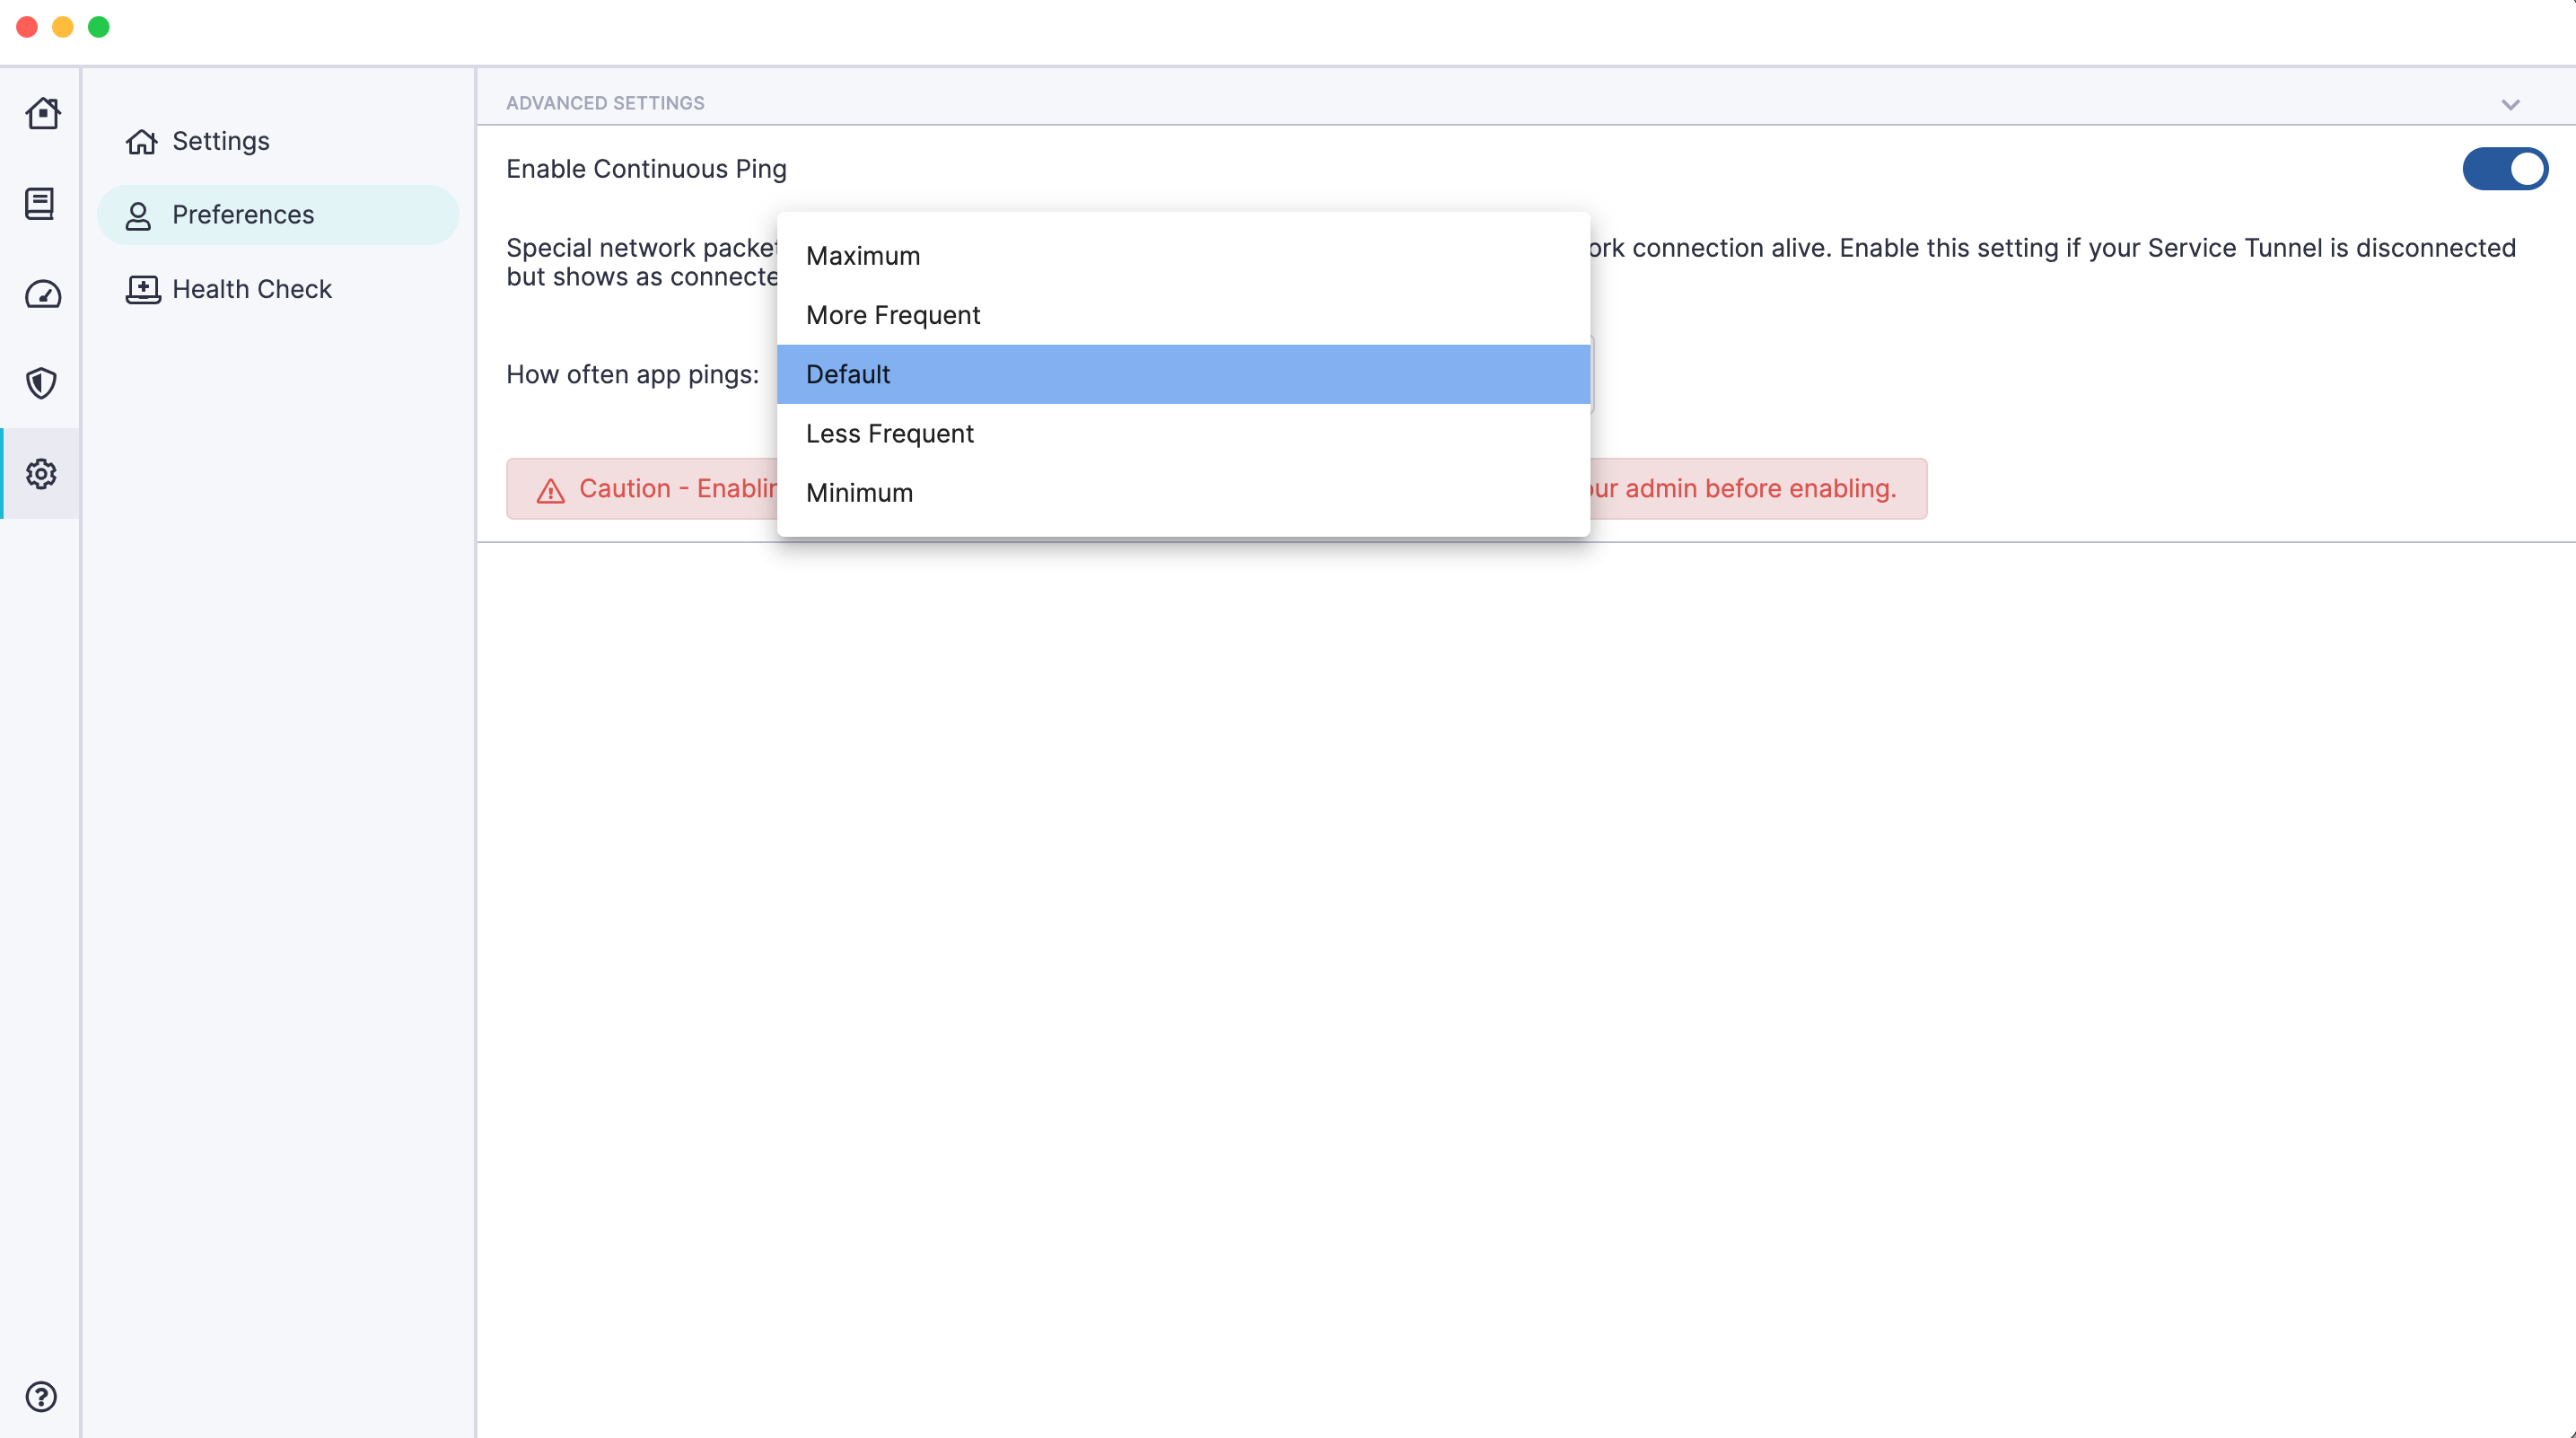Click the Caution warning triangle icon
The width and height of the screenshot is (2576, 1438).
click(550, 490)
